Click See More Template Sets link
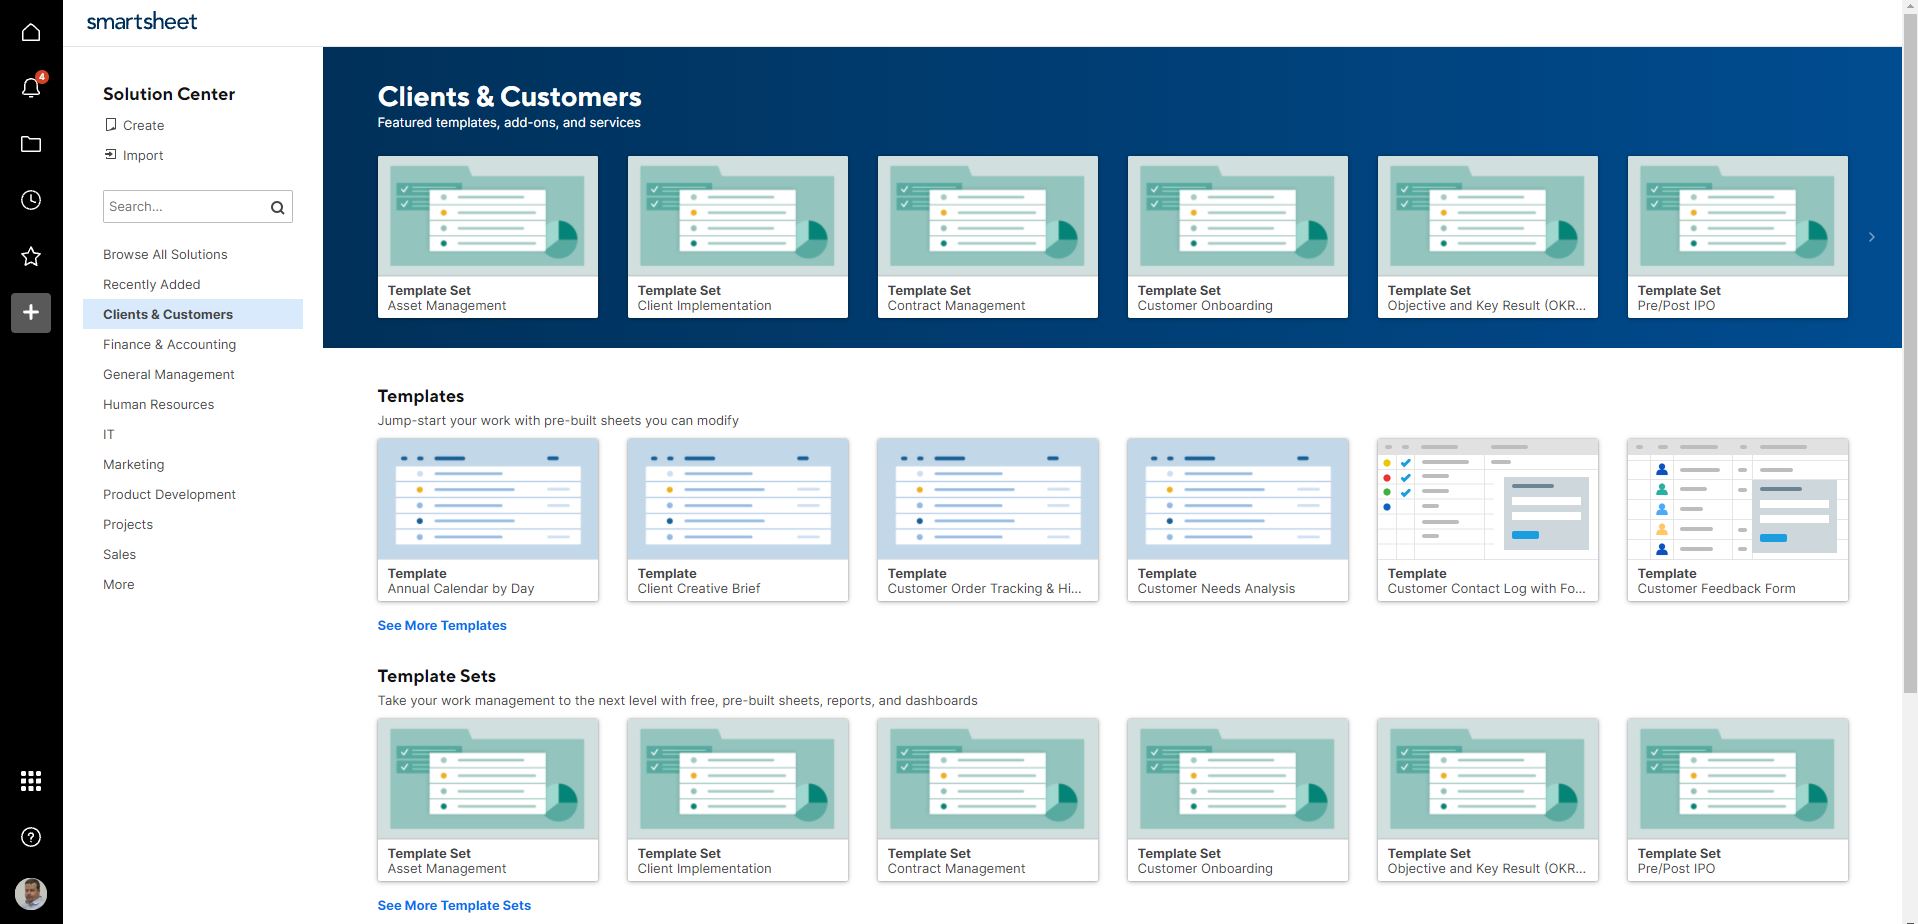The image size is (1918, 924). coord(454,905)
